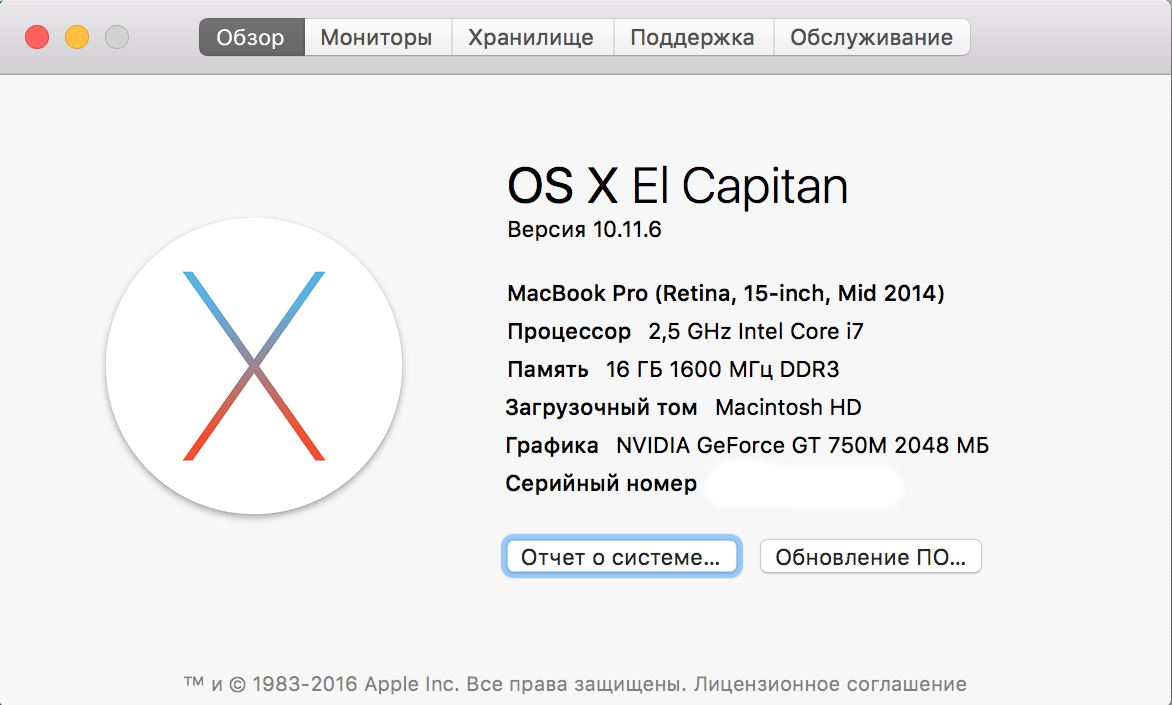Open the Лицензионное соглашение link

pos(830,685)
